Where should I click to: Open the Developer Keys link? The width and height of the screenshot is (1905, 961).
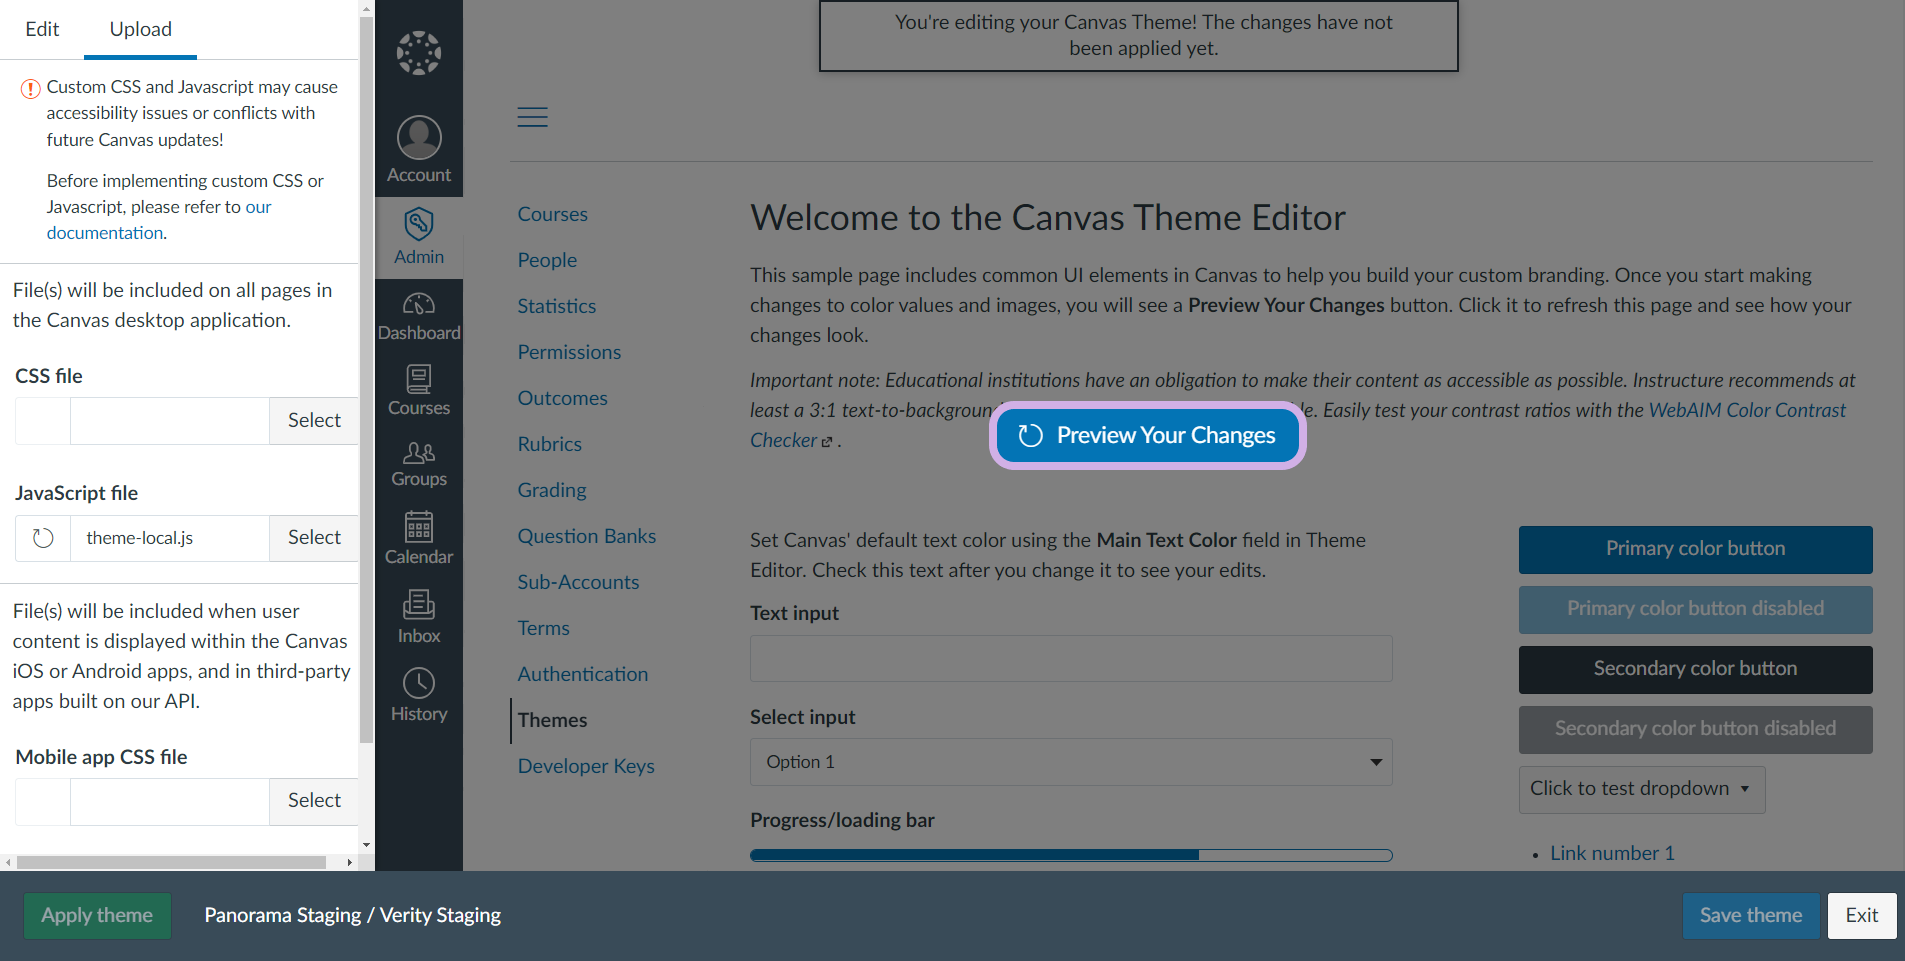click(x=586, y=766)
